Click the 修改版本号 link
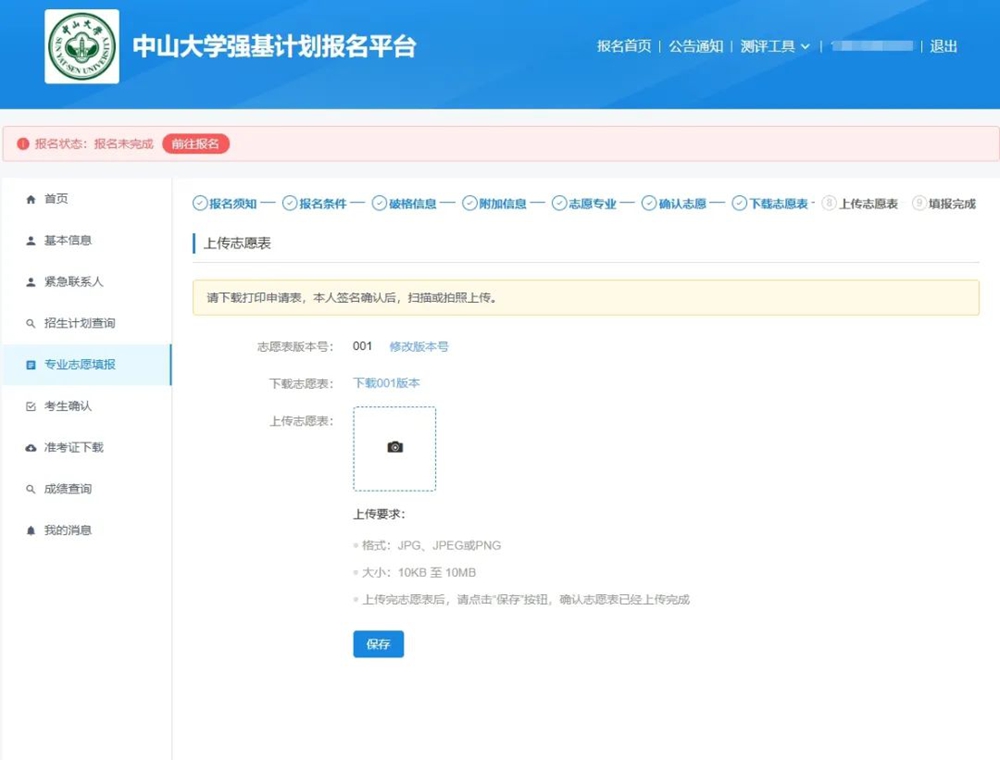The height and width of the screenshot is (760, 1000). [x=419, y=347]
